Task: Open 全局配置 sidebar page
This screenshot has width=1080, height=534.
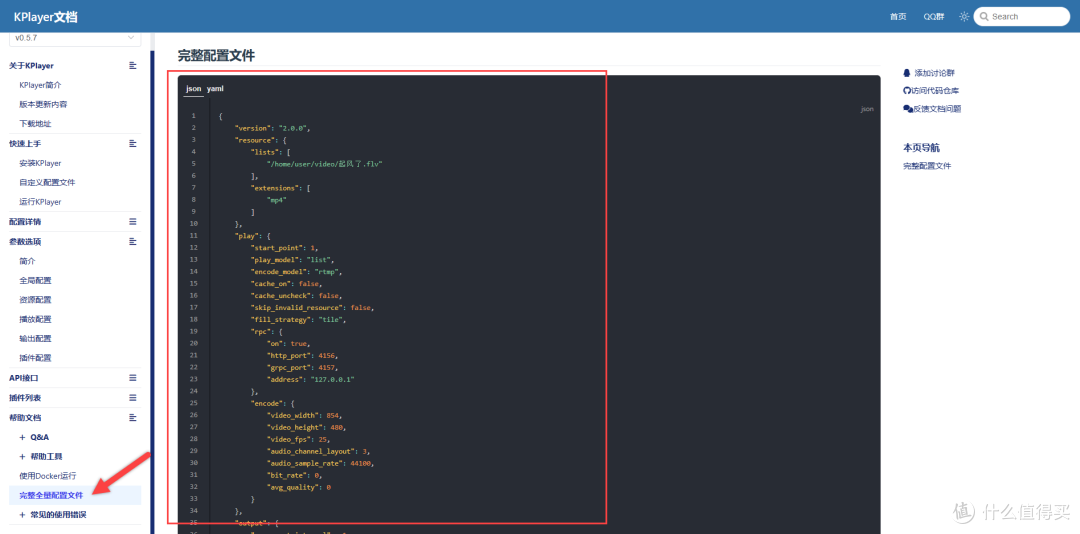Action: (x=36, y=280)
